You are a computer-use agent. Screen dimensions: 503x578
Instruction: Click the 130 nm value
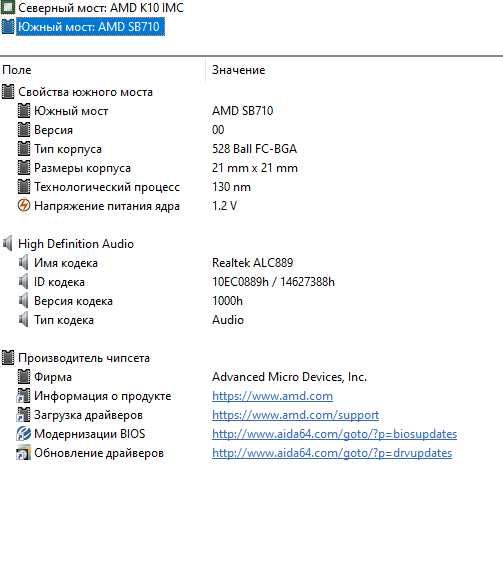[231, 187]
